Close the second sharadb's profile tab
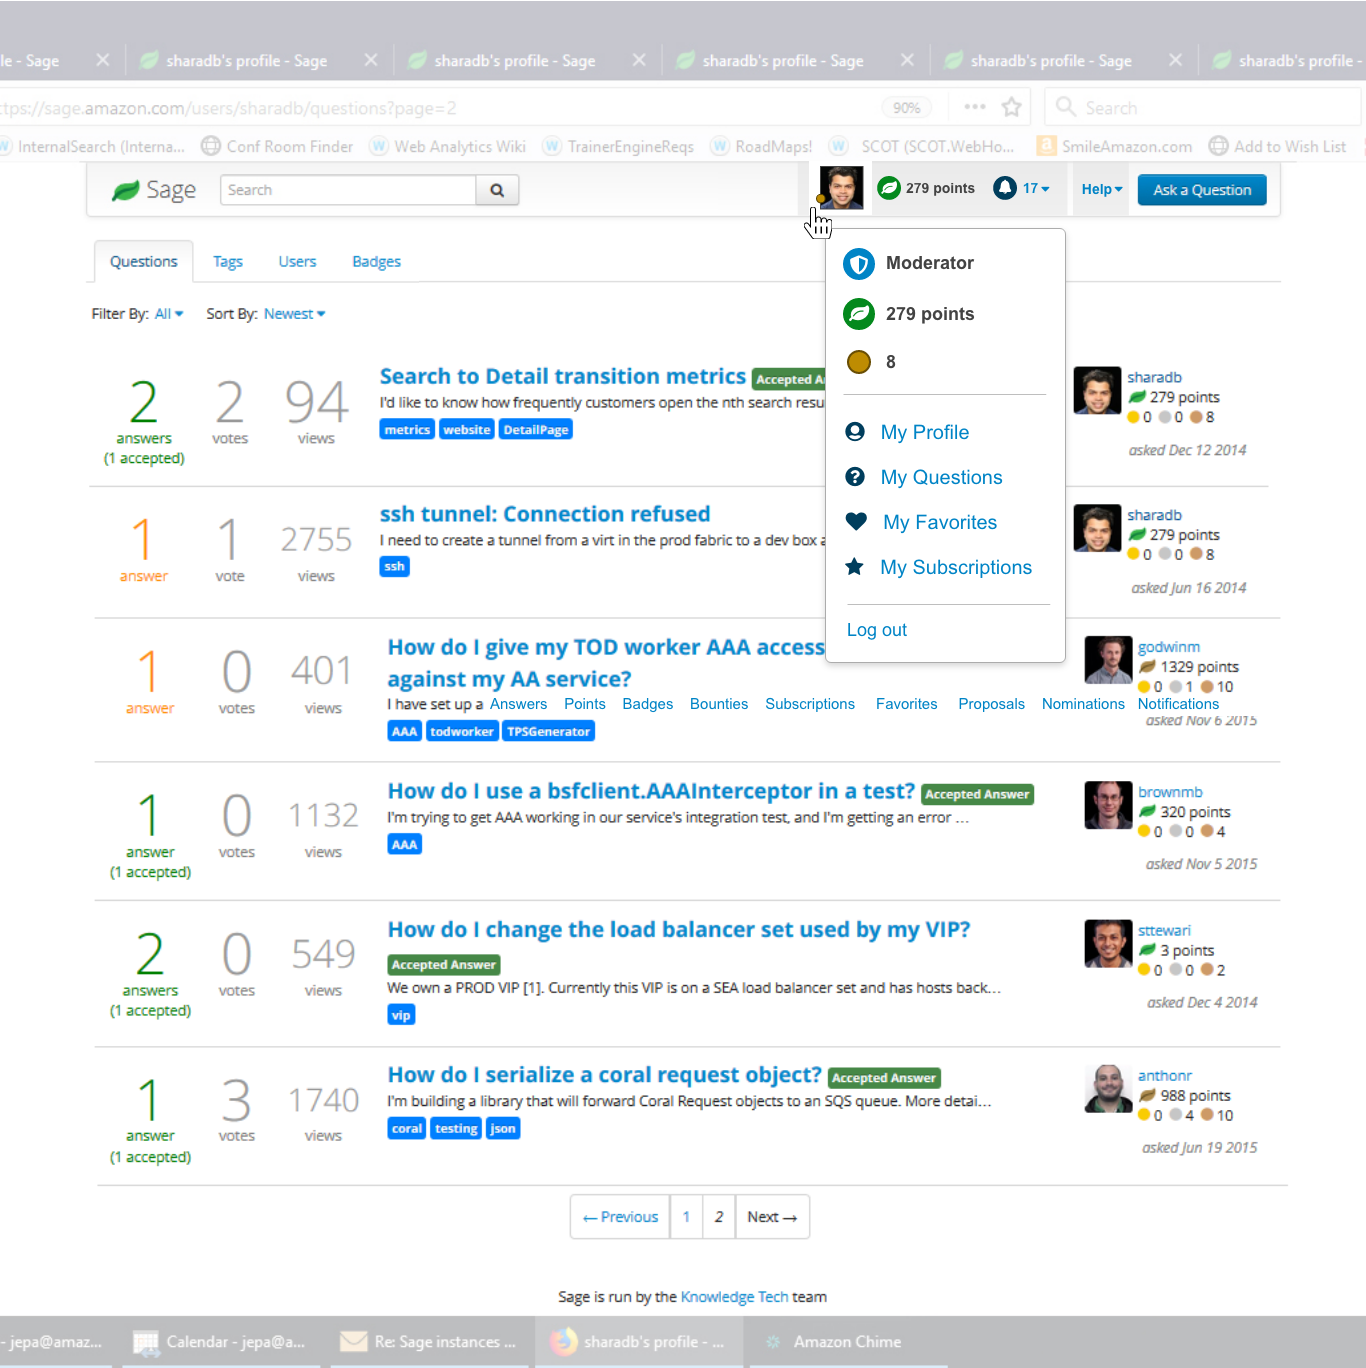1366x1368 pixels. 639,60
